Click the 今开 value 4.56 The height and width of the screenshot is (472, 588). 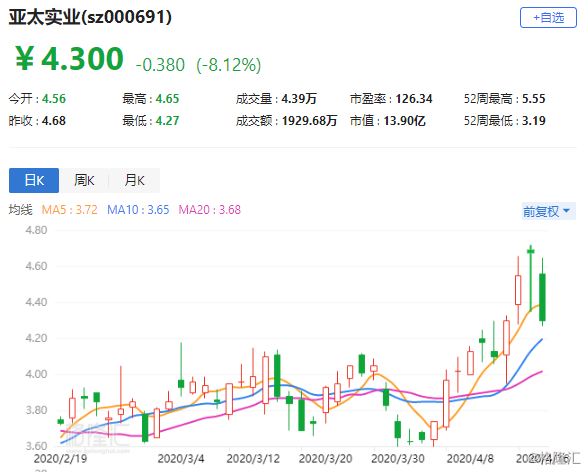(x=54, y=99)
